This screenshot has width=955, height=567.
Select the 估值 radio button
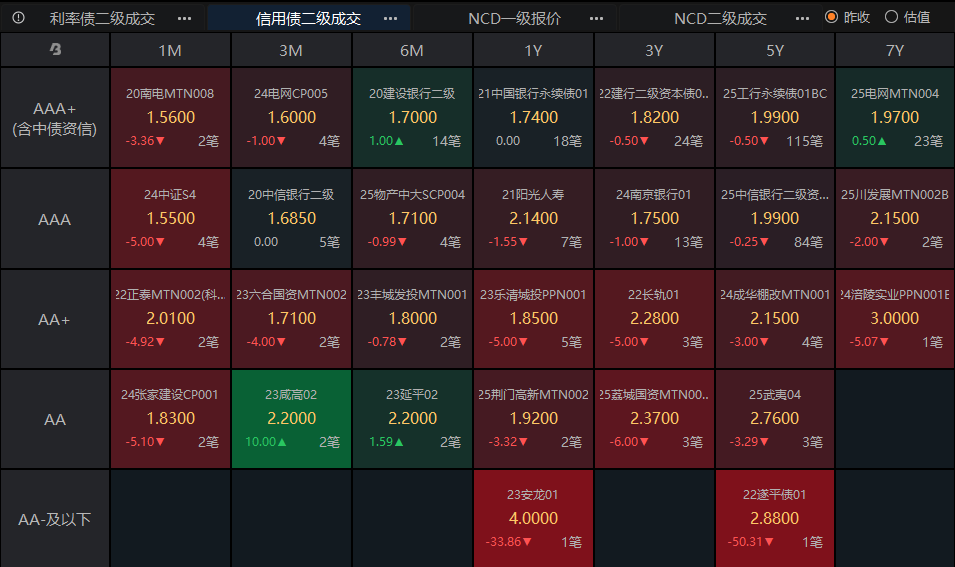click(891, 17)
